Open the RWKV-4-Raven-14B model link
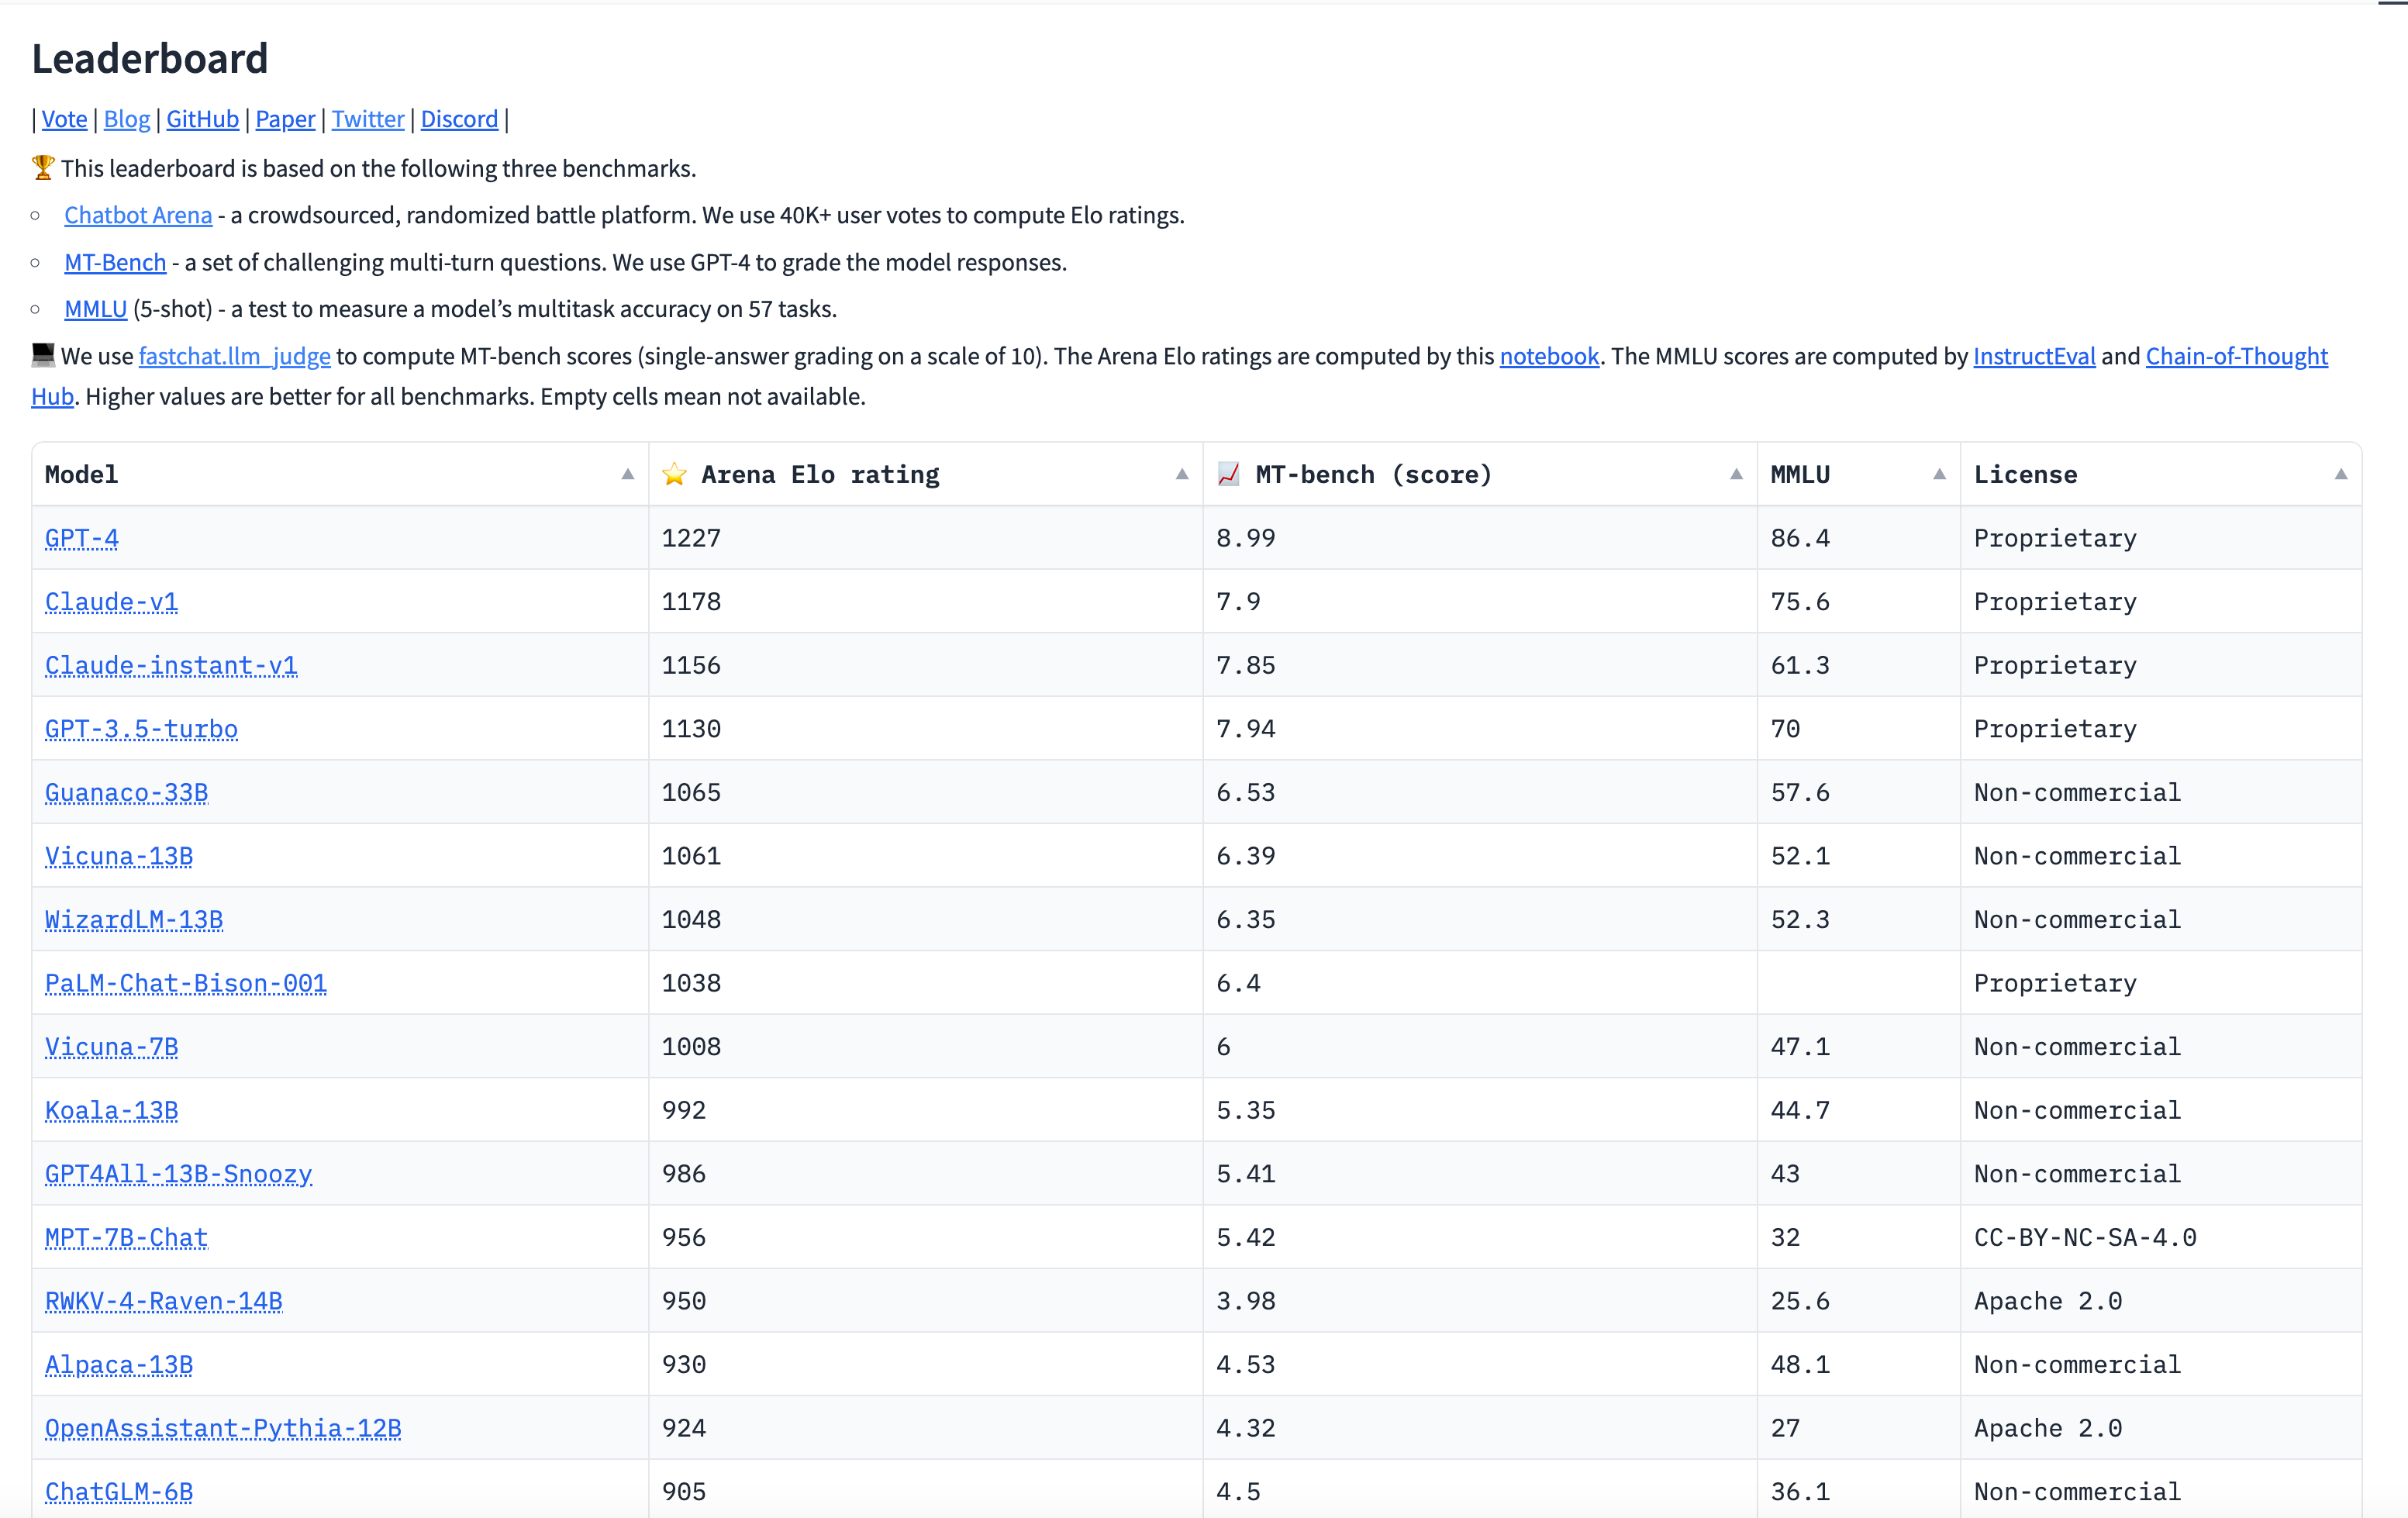Screen dimensions: 2408x1518 click(164, 1301)
